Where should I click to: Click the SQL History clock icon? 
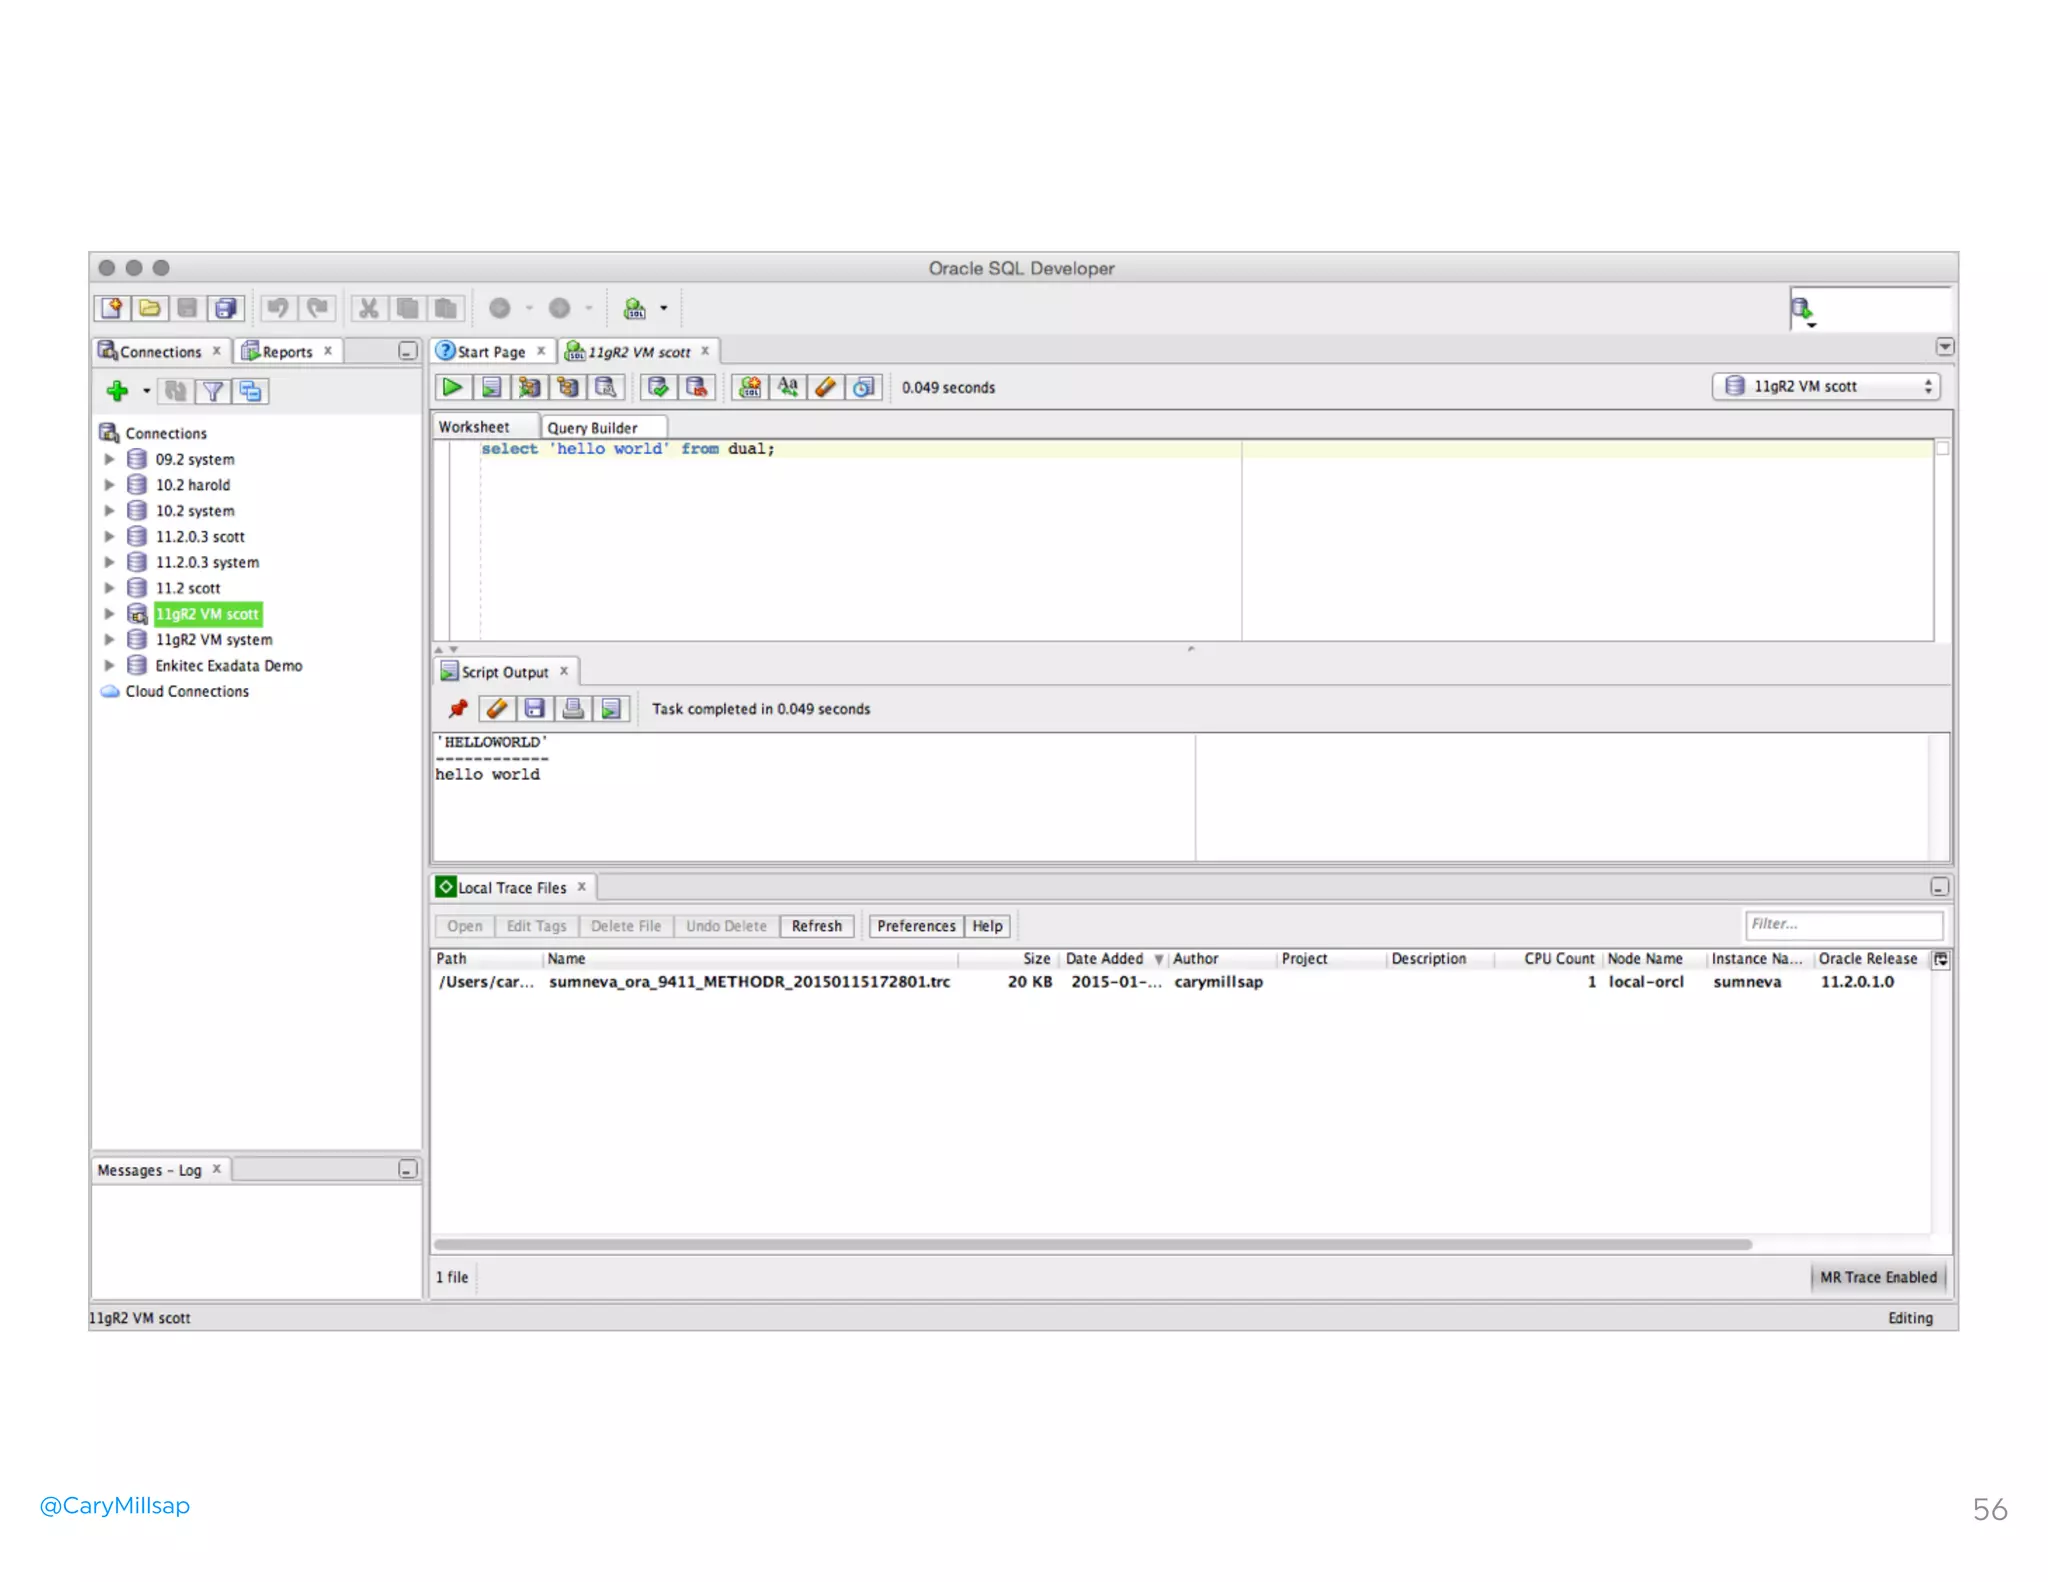(x=864, y=387)
